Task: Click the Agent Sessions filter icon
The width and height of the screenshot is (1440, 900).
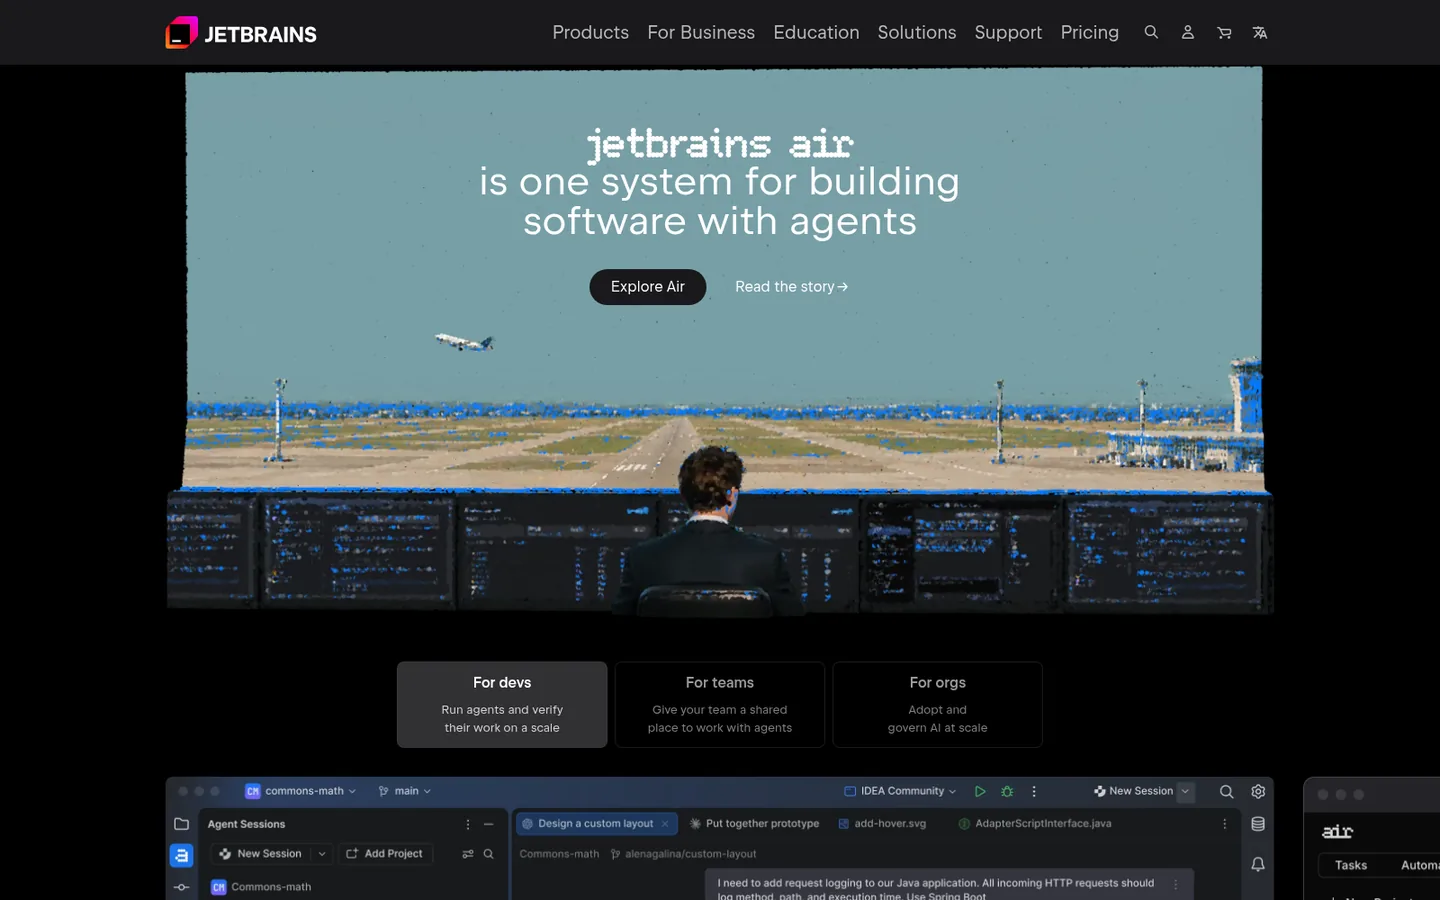Action: point(467,854)
